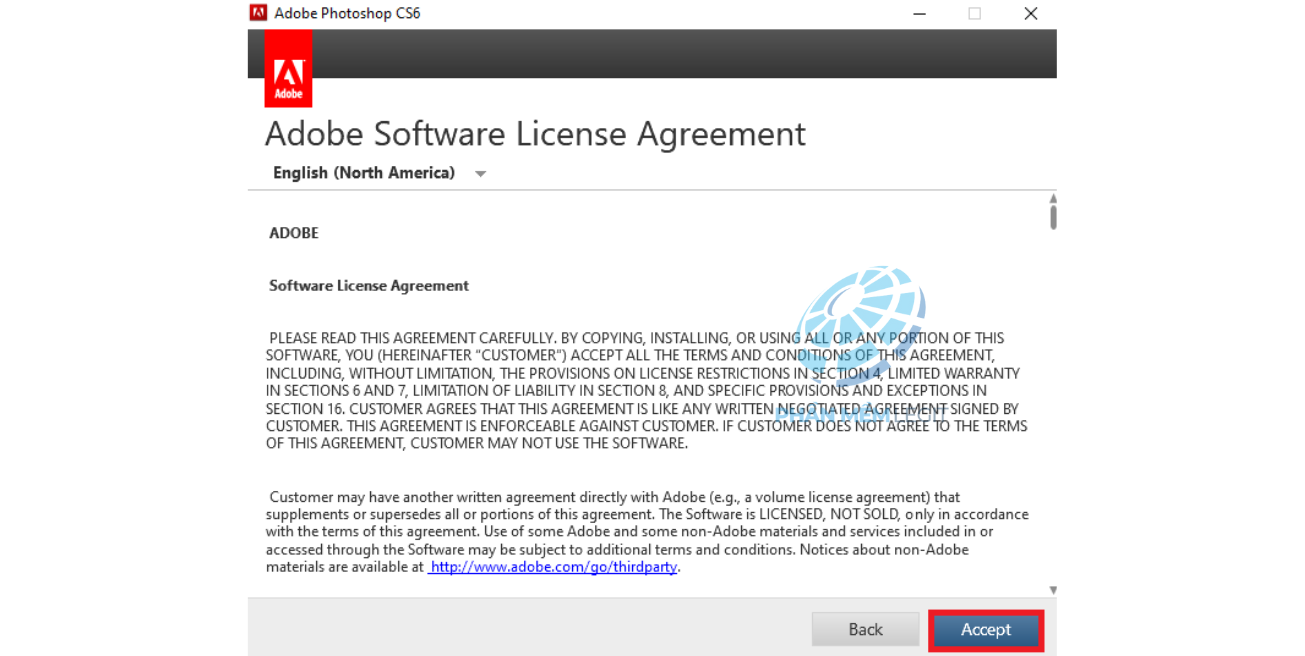The image size is (1305, 656).
Task: Open the adobe.com/go/thirdparty link
Action: 554,567
